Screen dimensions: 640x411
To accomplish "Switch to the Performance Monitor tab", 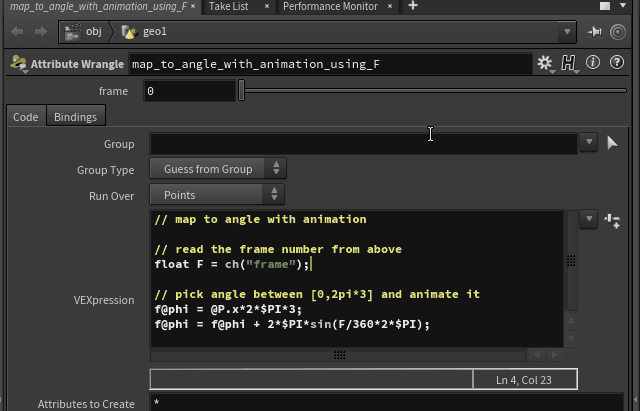I will [330, 6].
